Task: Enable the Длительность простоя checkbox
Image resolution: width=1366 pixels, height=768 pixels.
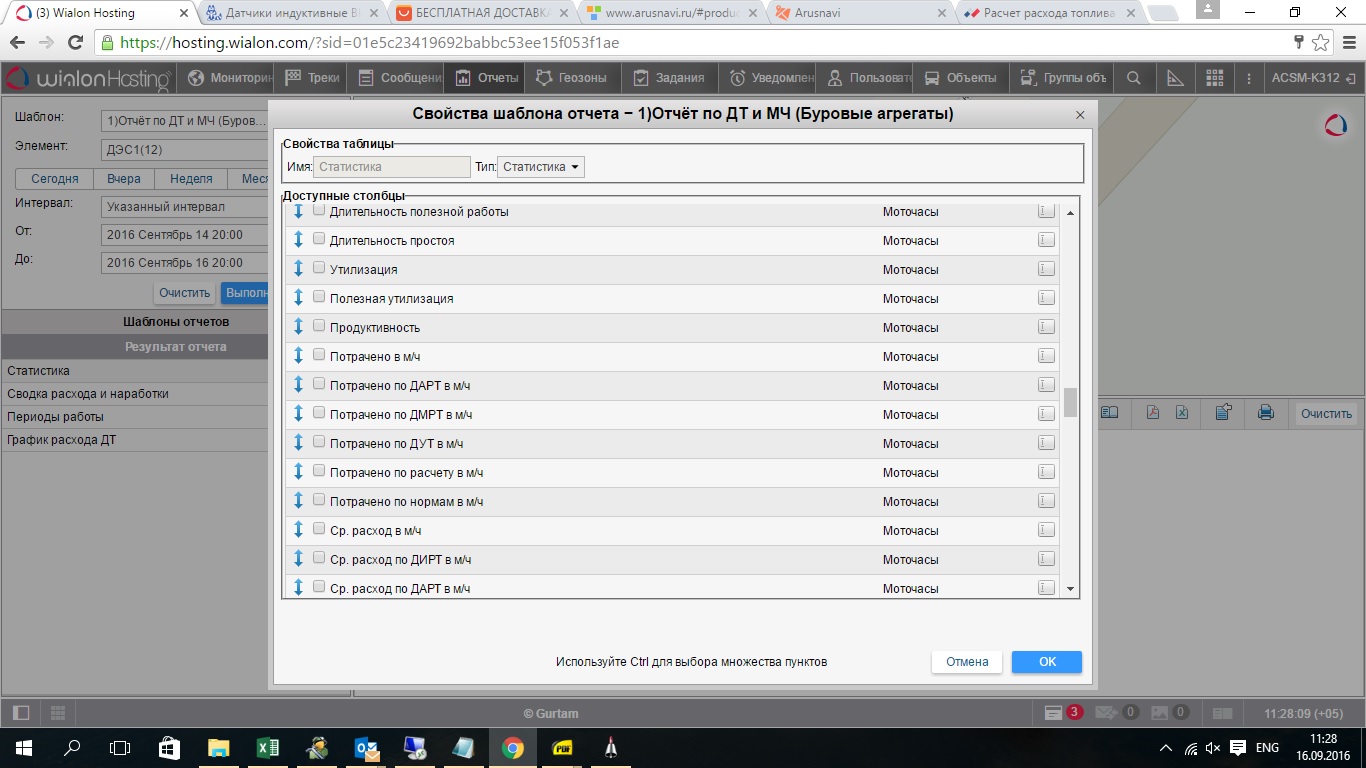Action: (319, 240)
